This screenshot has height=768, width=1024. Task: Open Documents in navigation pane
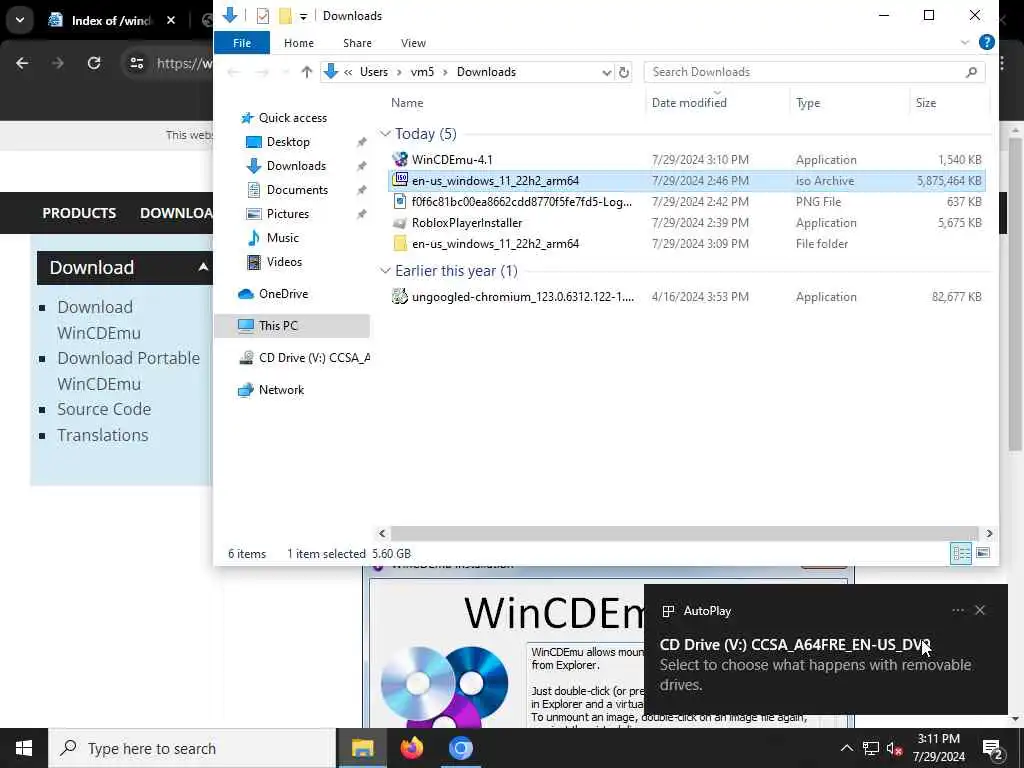click(x=296, y=190)
